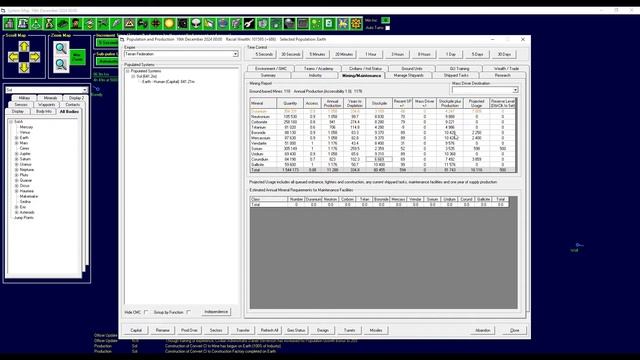Expand the Jupiter node in bodies tree
The width and height of the screenshot is (640, 360).
coord(16,154)
